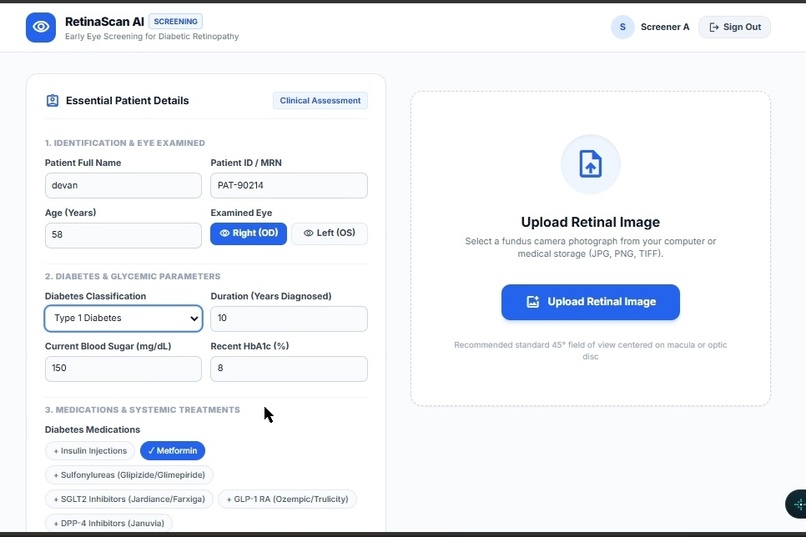806x537 pixels.
Task: Click the Identification & Eye Examined section header
Action: pyautogui.click(x=125, y=143)
